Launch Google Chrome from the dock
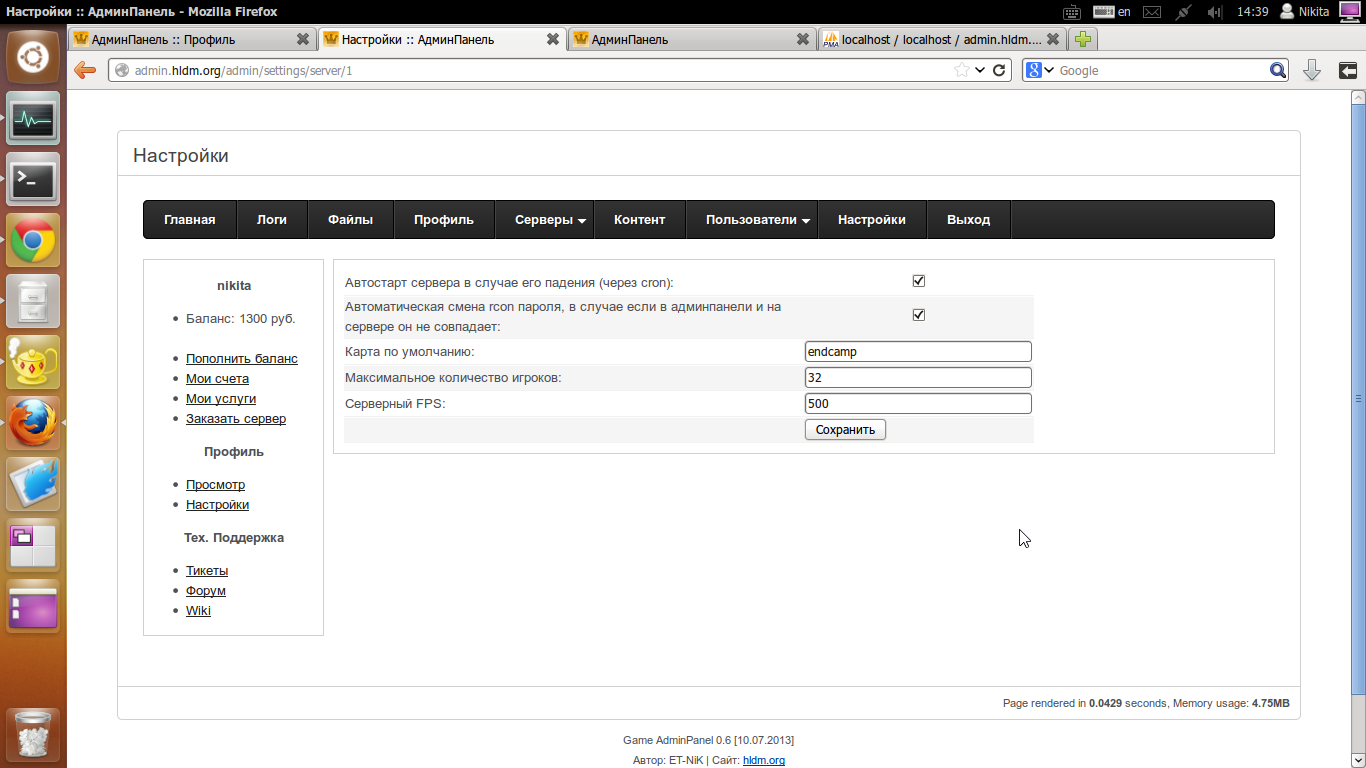This screenshot has width=1366, height=768. (x=33, y=240)
